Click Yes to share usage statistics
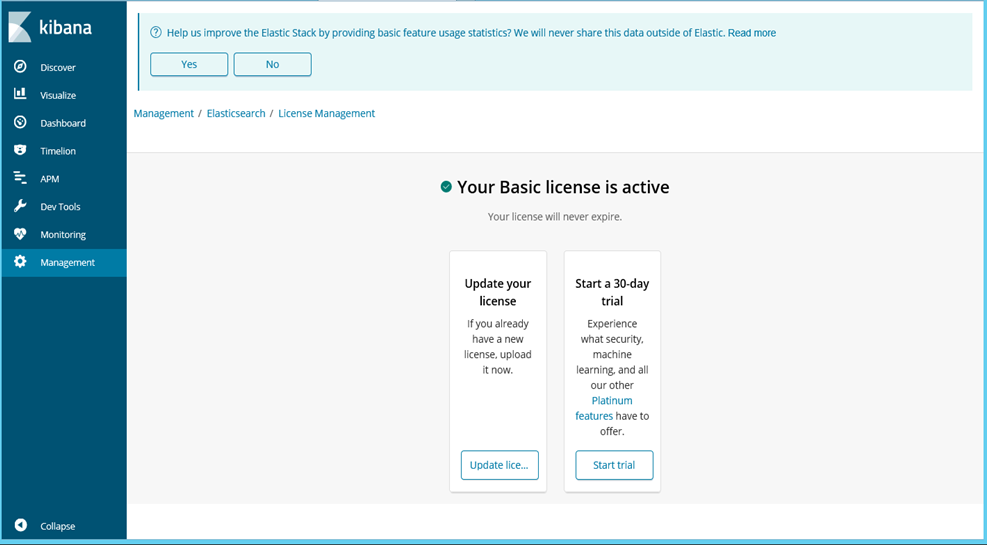The image size is (987, 545). 189,64
